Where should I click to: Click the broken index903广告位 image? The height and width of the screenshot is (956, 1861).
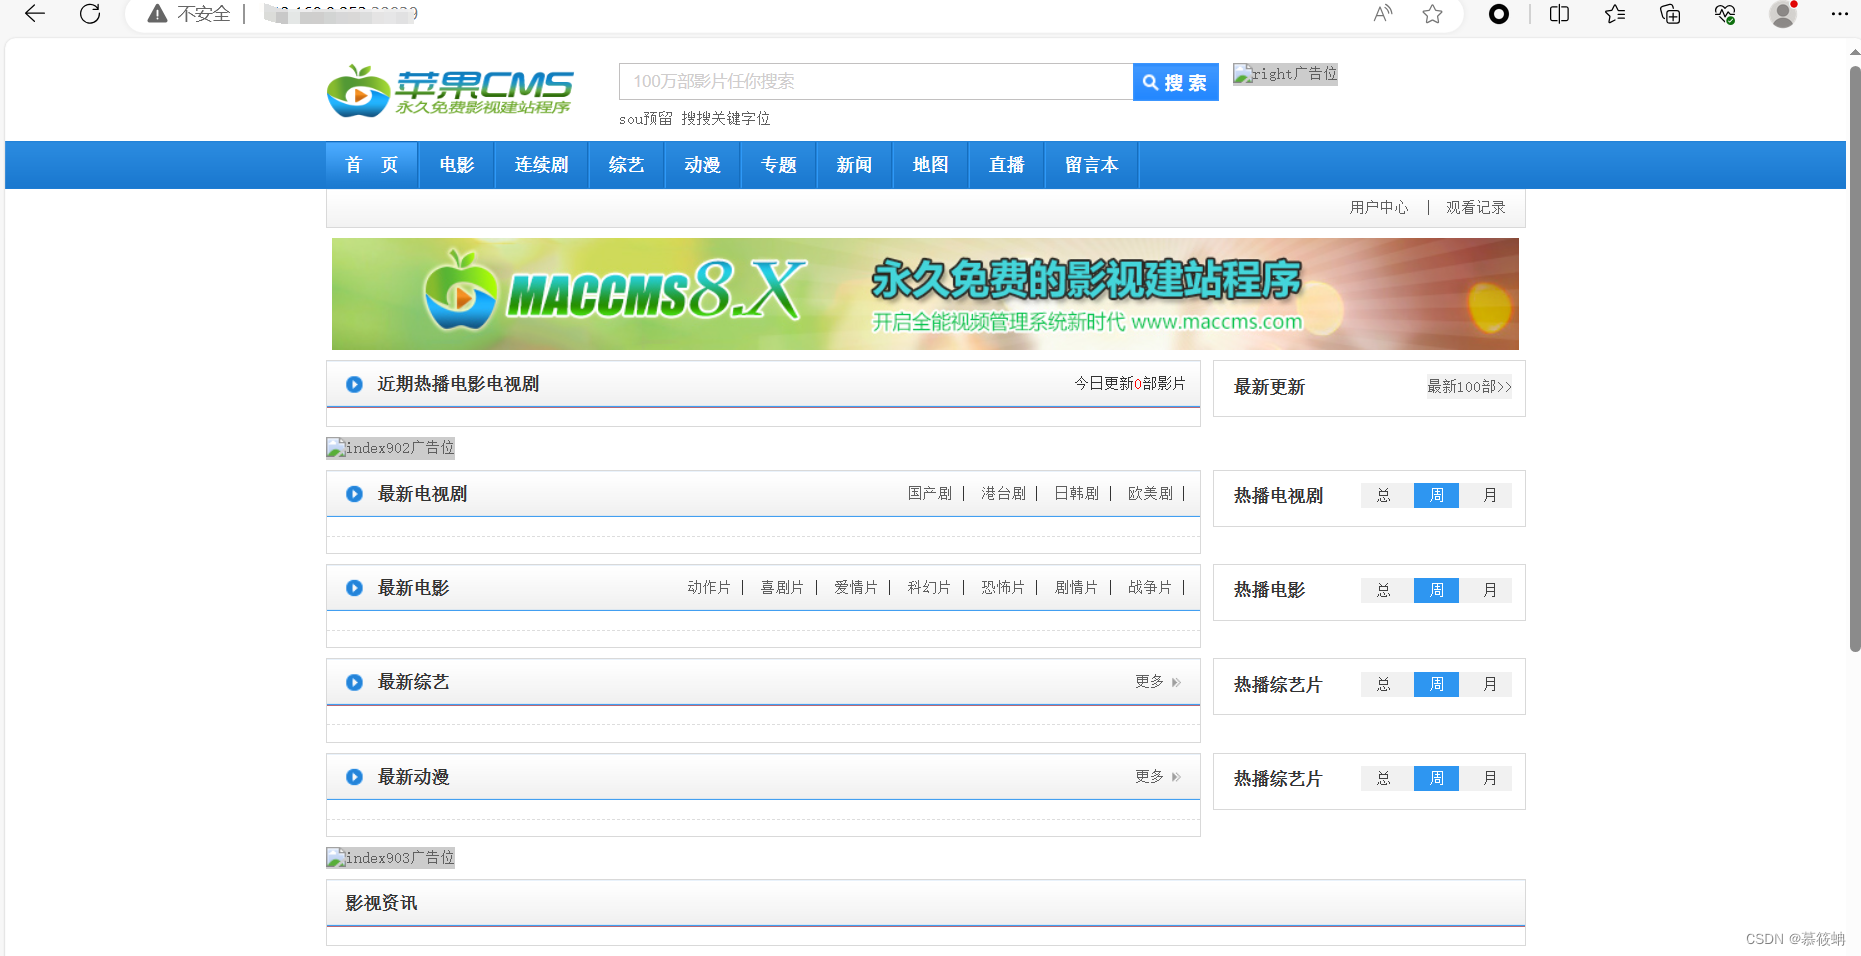(x=391, y=858)
